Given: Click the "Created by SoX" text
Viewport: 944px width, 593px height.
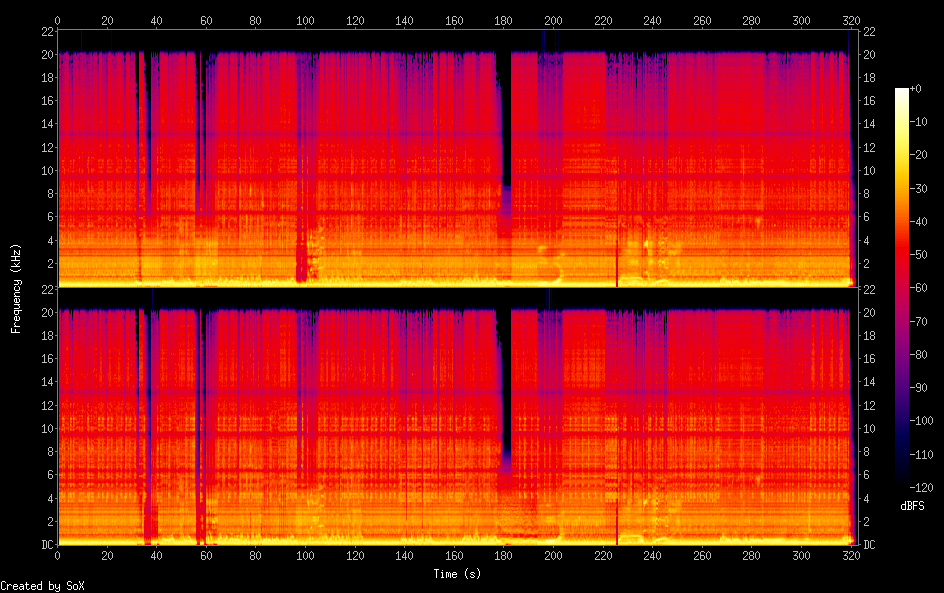Looking at the screenshot, I should pyautogui.click(x=42, y=586).
